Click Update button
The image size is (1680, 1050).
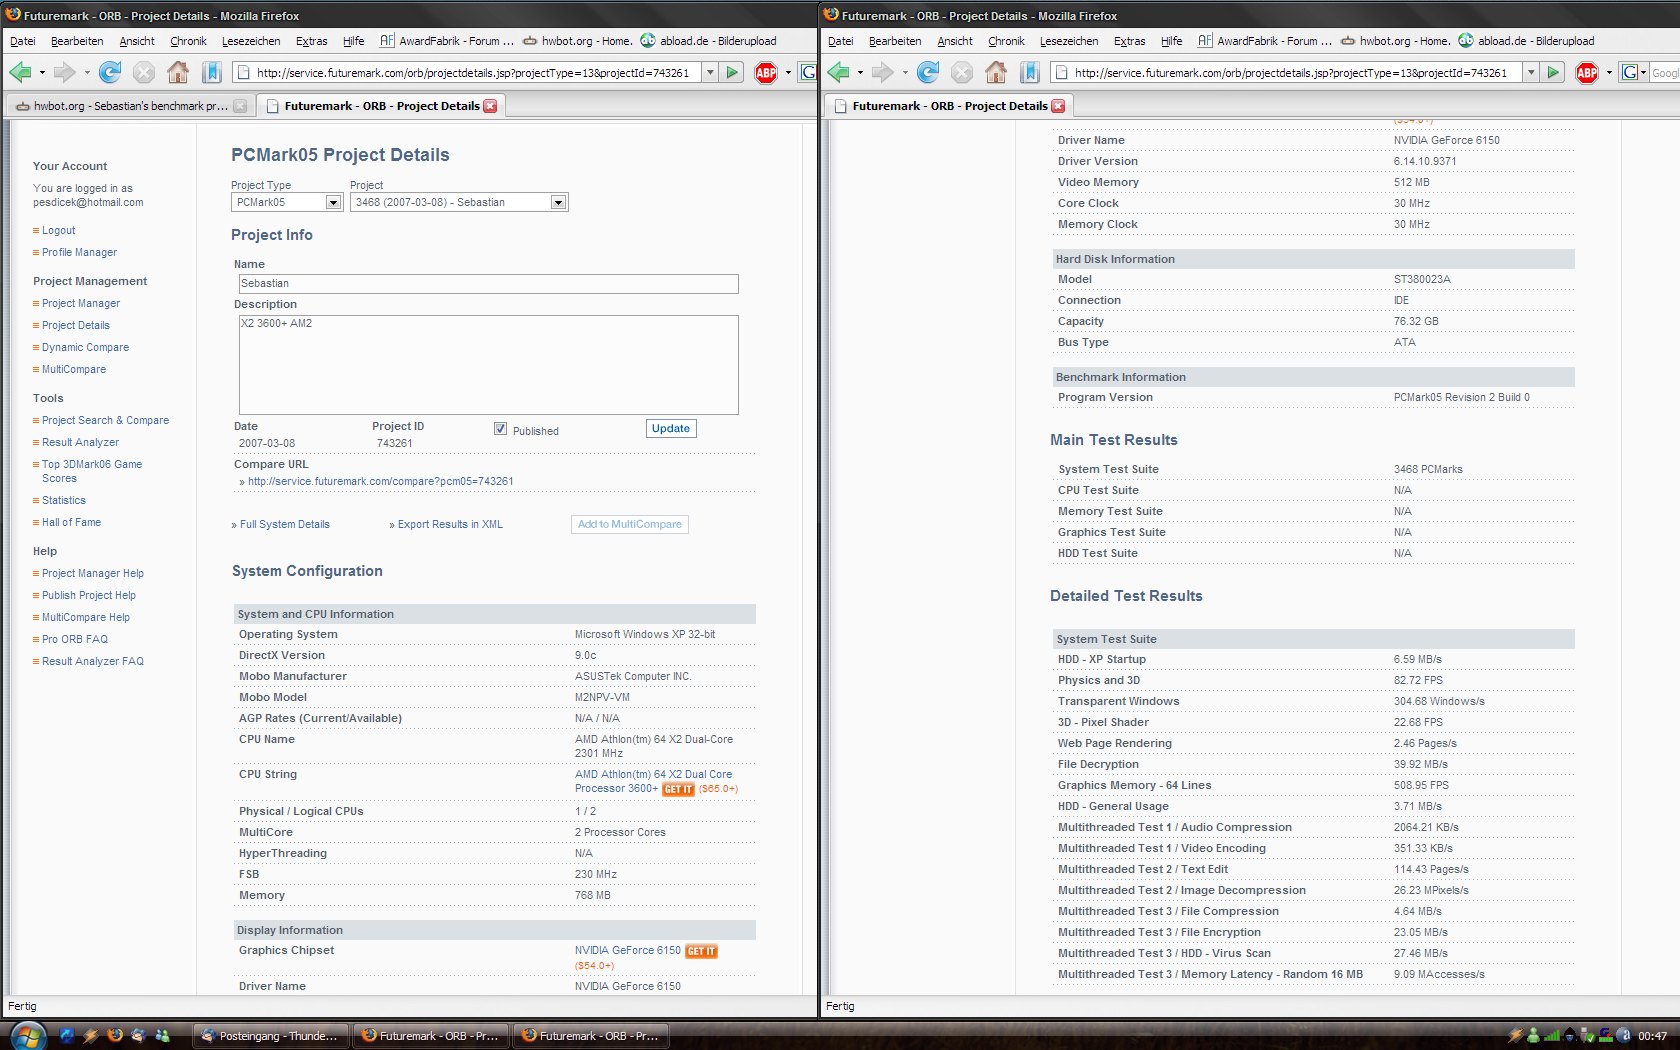671,429
